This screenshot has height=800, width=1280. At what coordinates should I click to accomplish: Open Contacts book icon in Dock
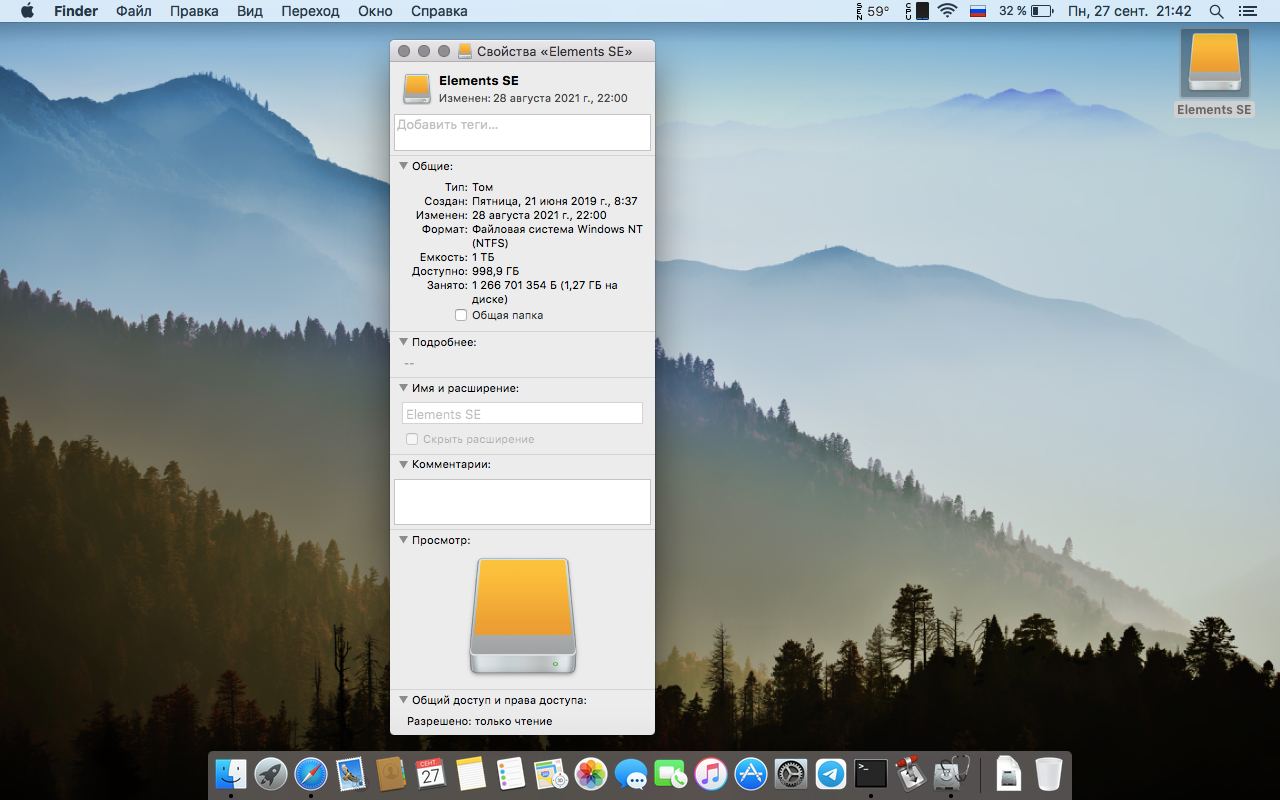coord(391,774)
